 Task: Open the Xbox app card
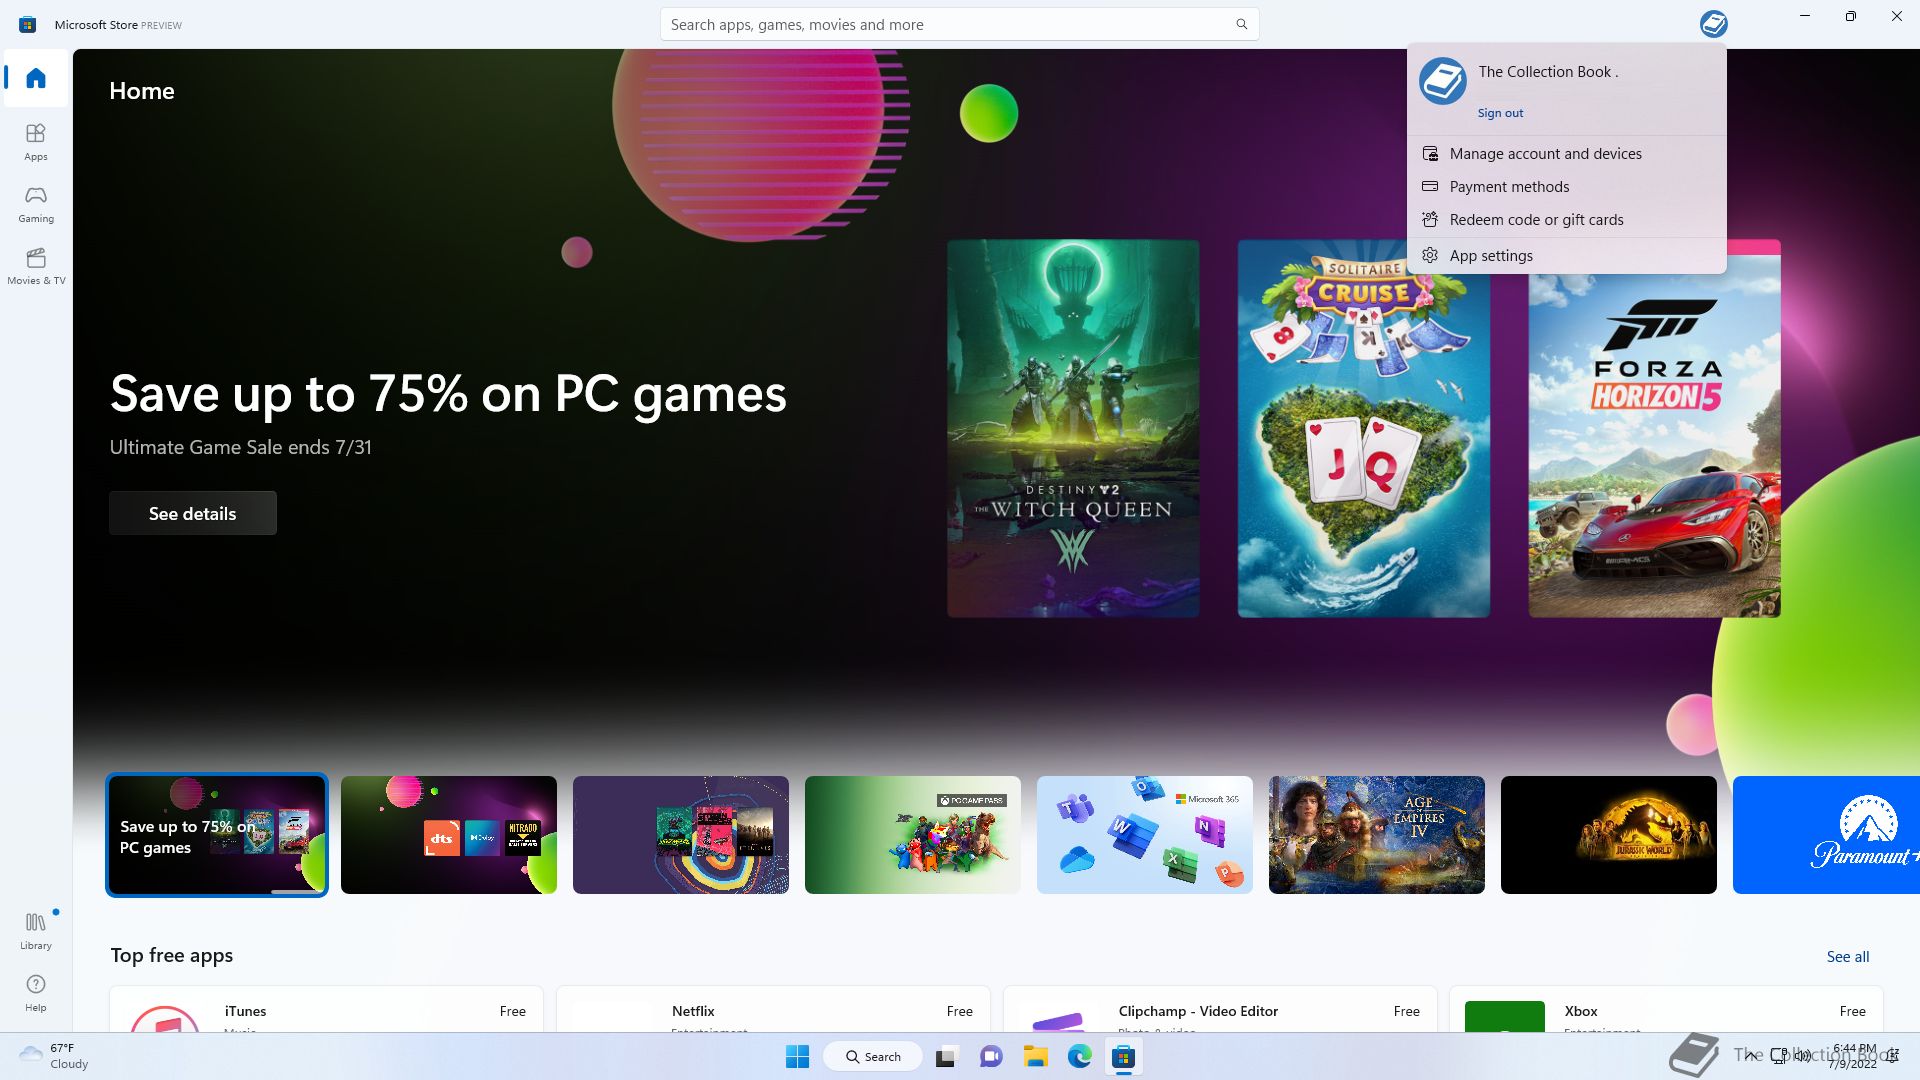coord(1666,1009)
